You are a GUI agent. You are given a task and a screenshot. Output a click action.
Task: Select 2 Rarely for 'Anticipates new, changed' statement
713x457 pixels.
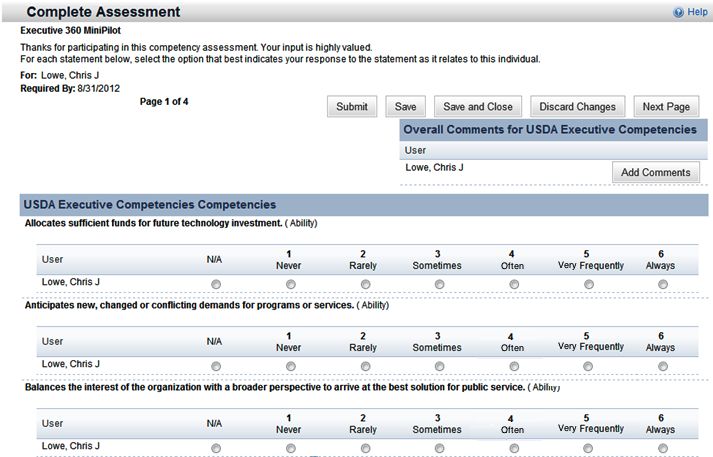pyautogui.click(x=365, y=366)
